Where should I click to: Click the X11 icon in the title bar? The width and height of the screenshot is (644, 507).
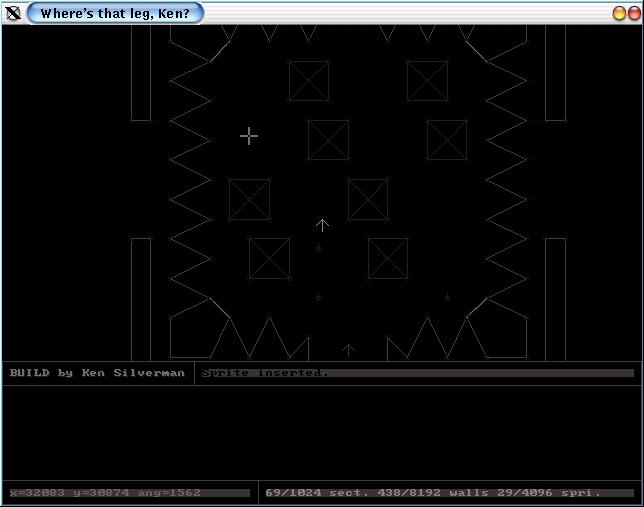[x=13, y=13]
